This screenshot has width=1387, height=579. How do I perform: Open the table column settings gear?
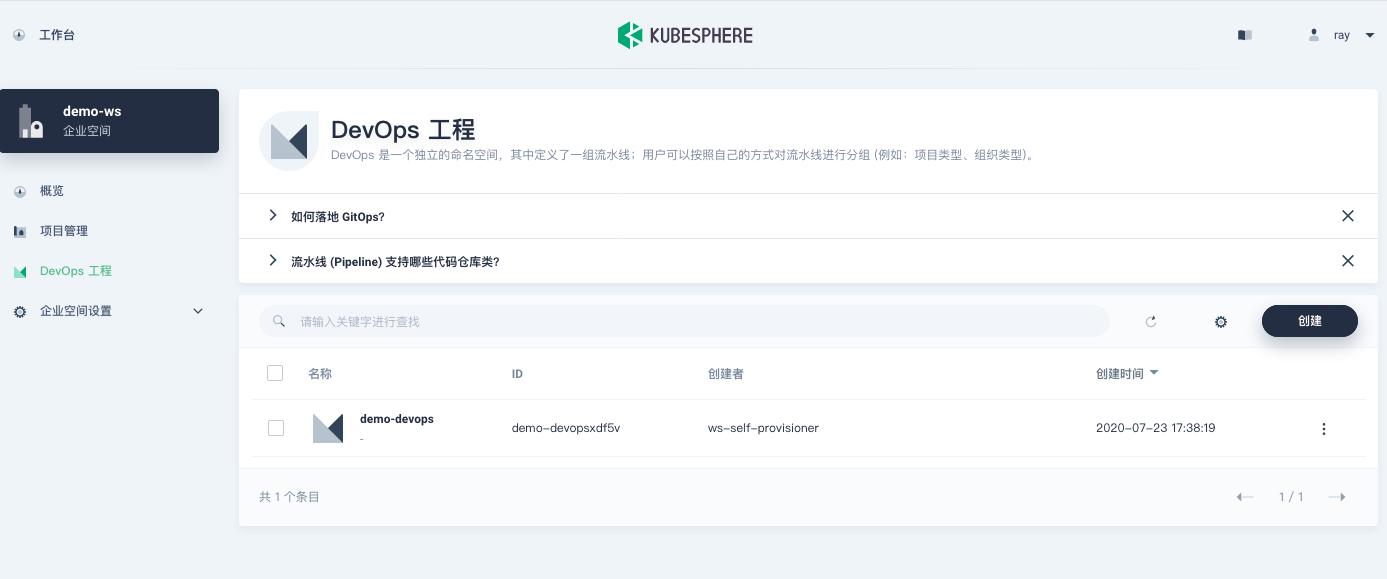point(1221,322)
